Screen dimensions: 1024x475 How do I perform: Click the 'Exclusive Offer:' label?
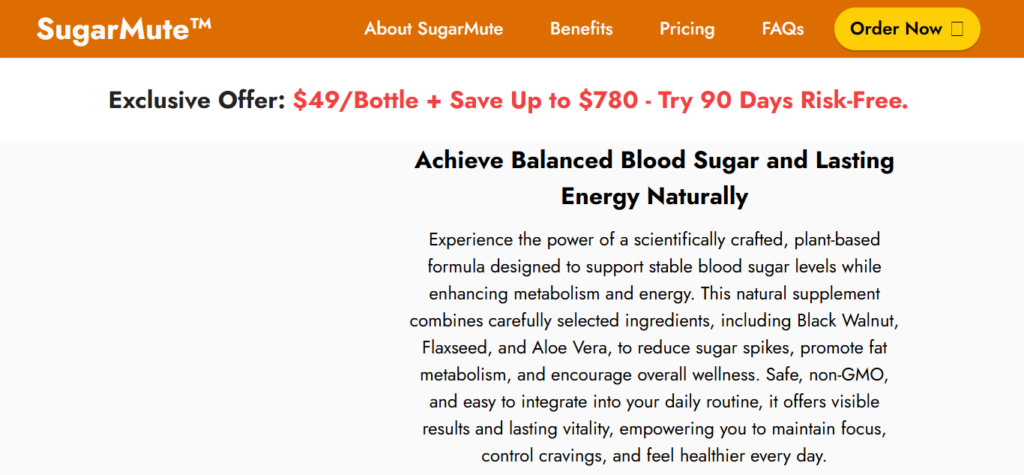197,101
